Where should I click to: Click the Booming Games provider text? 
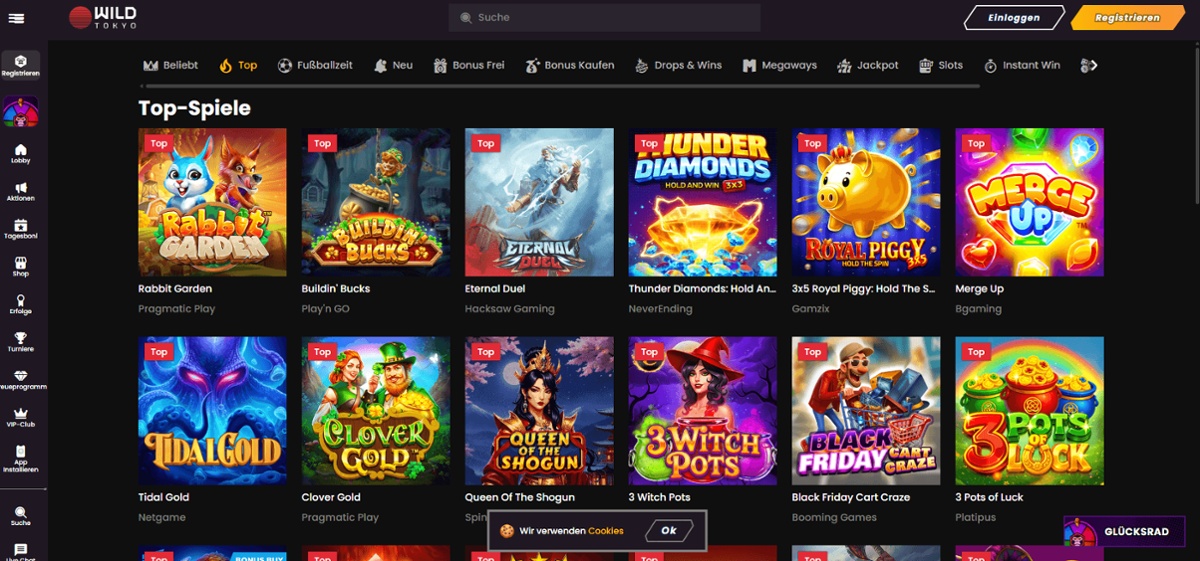(x=834, y=518)
